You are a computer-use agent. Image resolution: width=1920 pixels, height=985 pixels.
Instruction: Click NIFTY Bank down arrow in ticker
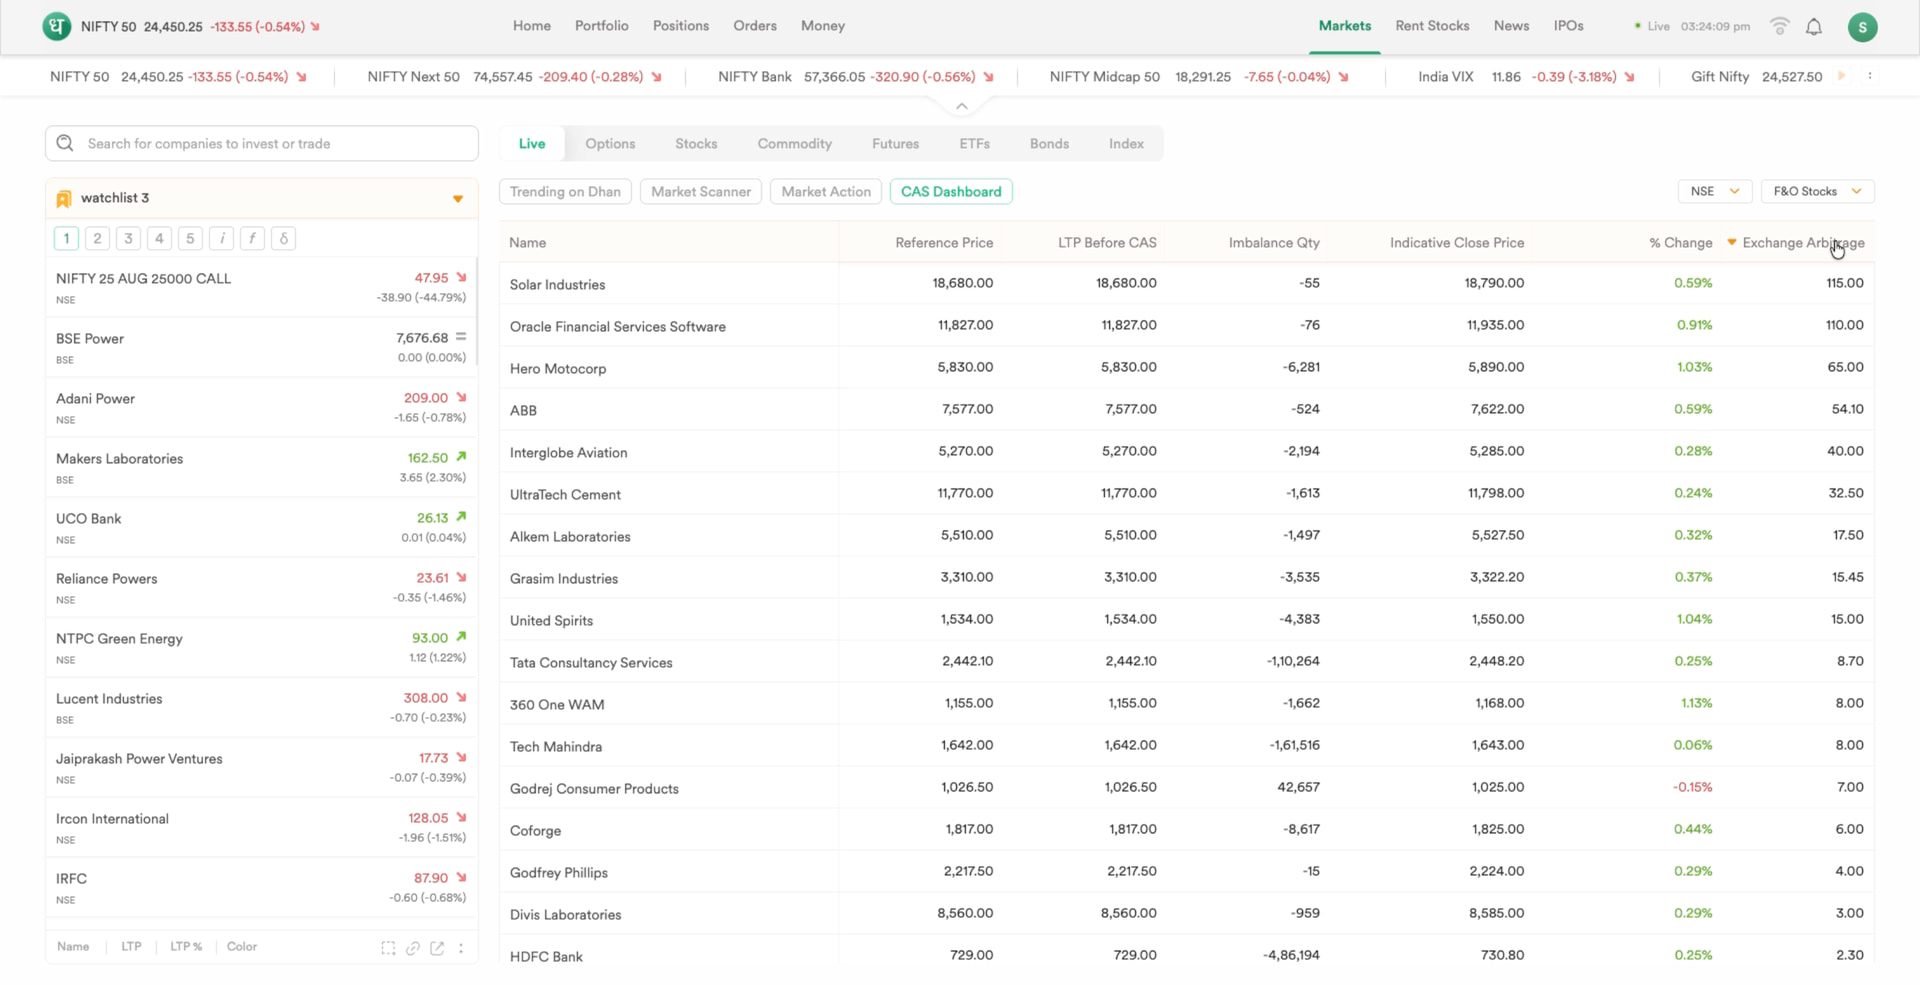coord(988,77)
